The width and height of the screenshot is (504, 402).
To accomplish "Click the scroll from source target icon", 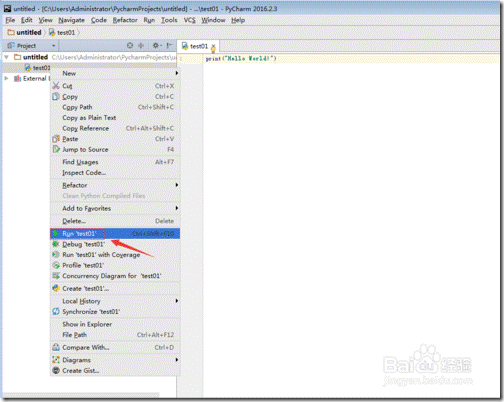I will tap(130, 46).
